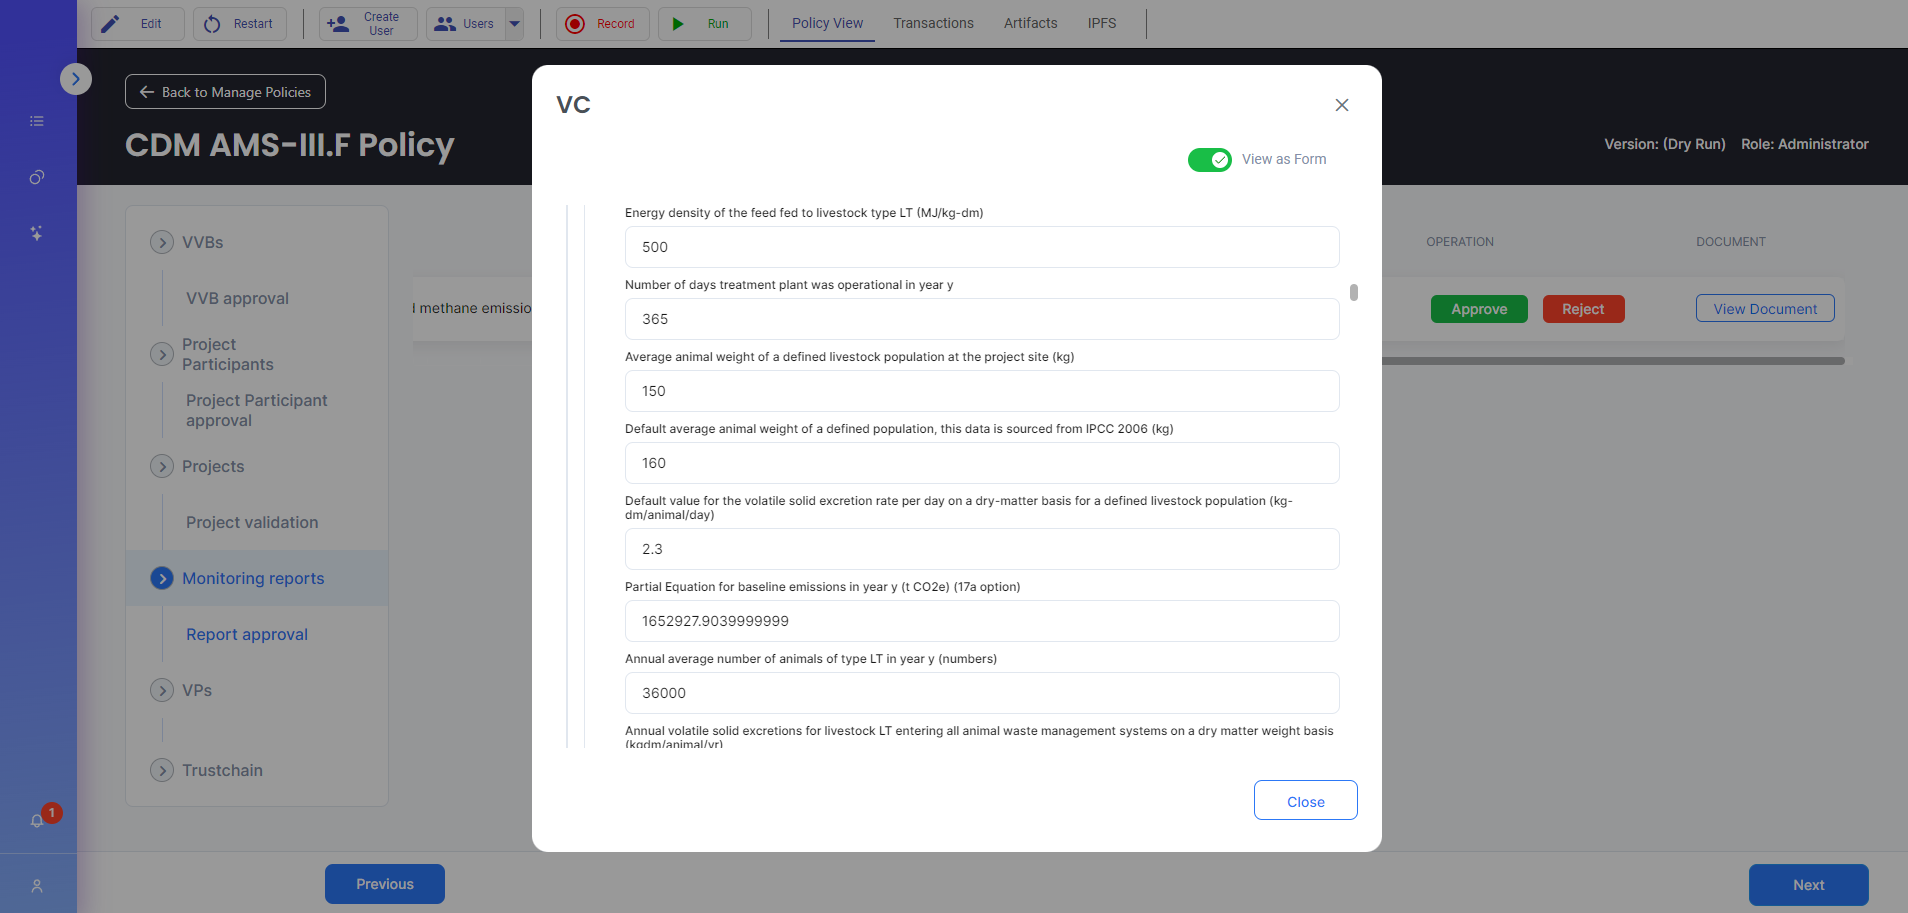Start recording with the Record icon
1908x913 pixels.
click(x=575, y=24)
